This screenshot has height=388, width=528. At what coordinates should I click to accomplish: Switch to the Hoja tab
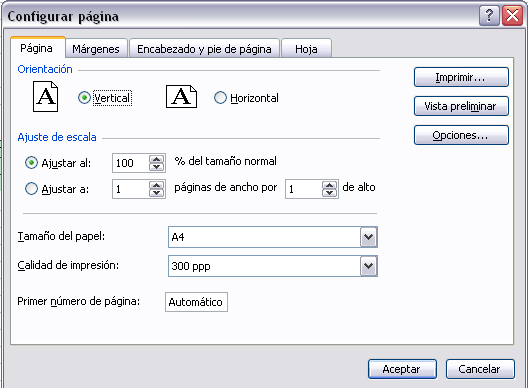click(x=306, y=49)
